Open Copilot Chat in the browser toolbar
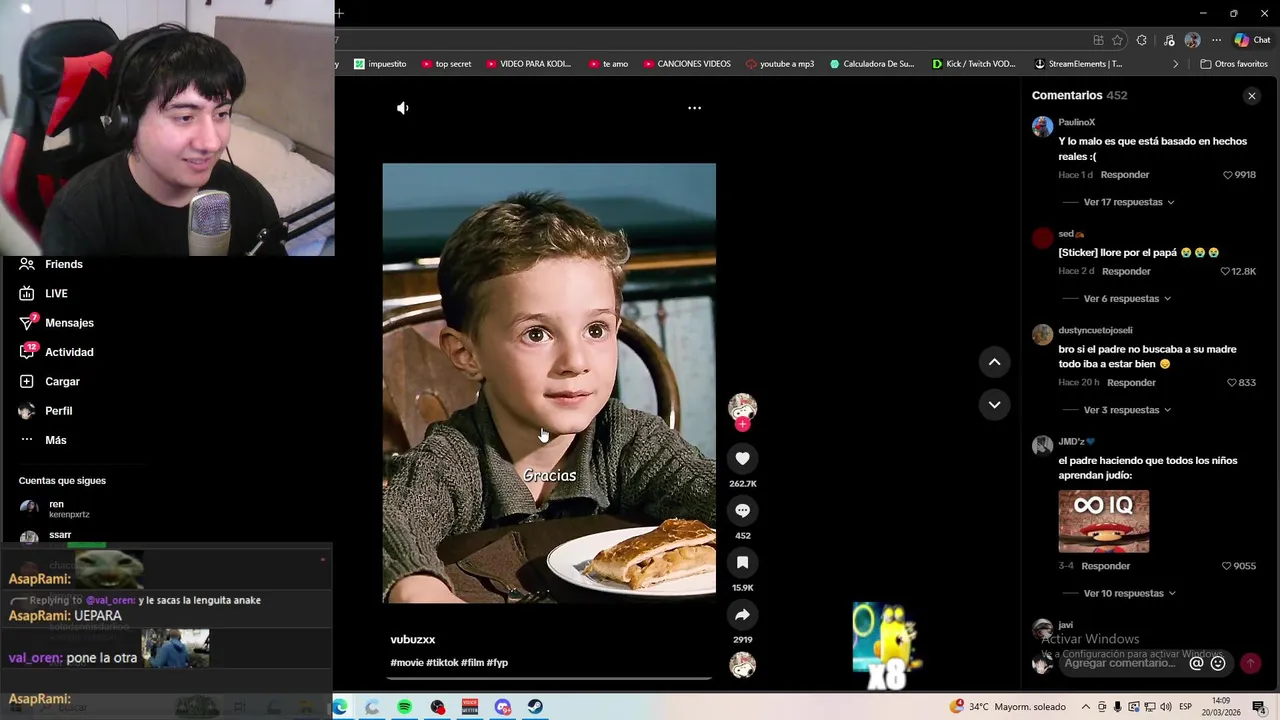This screenshot has width=1280, height=720. point(1252,40)
